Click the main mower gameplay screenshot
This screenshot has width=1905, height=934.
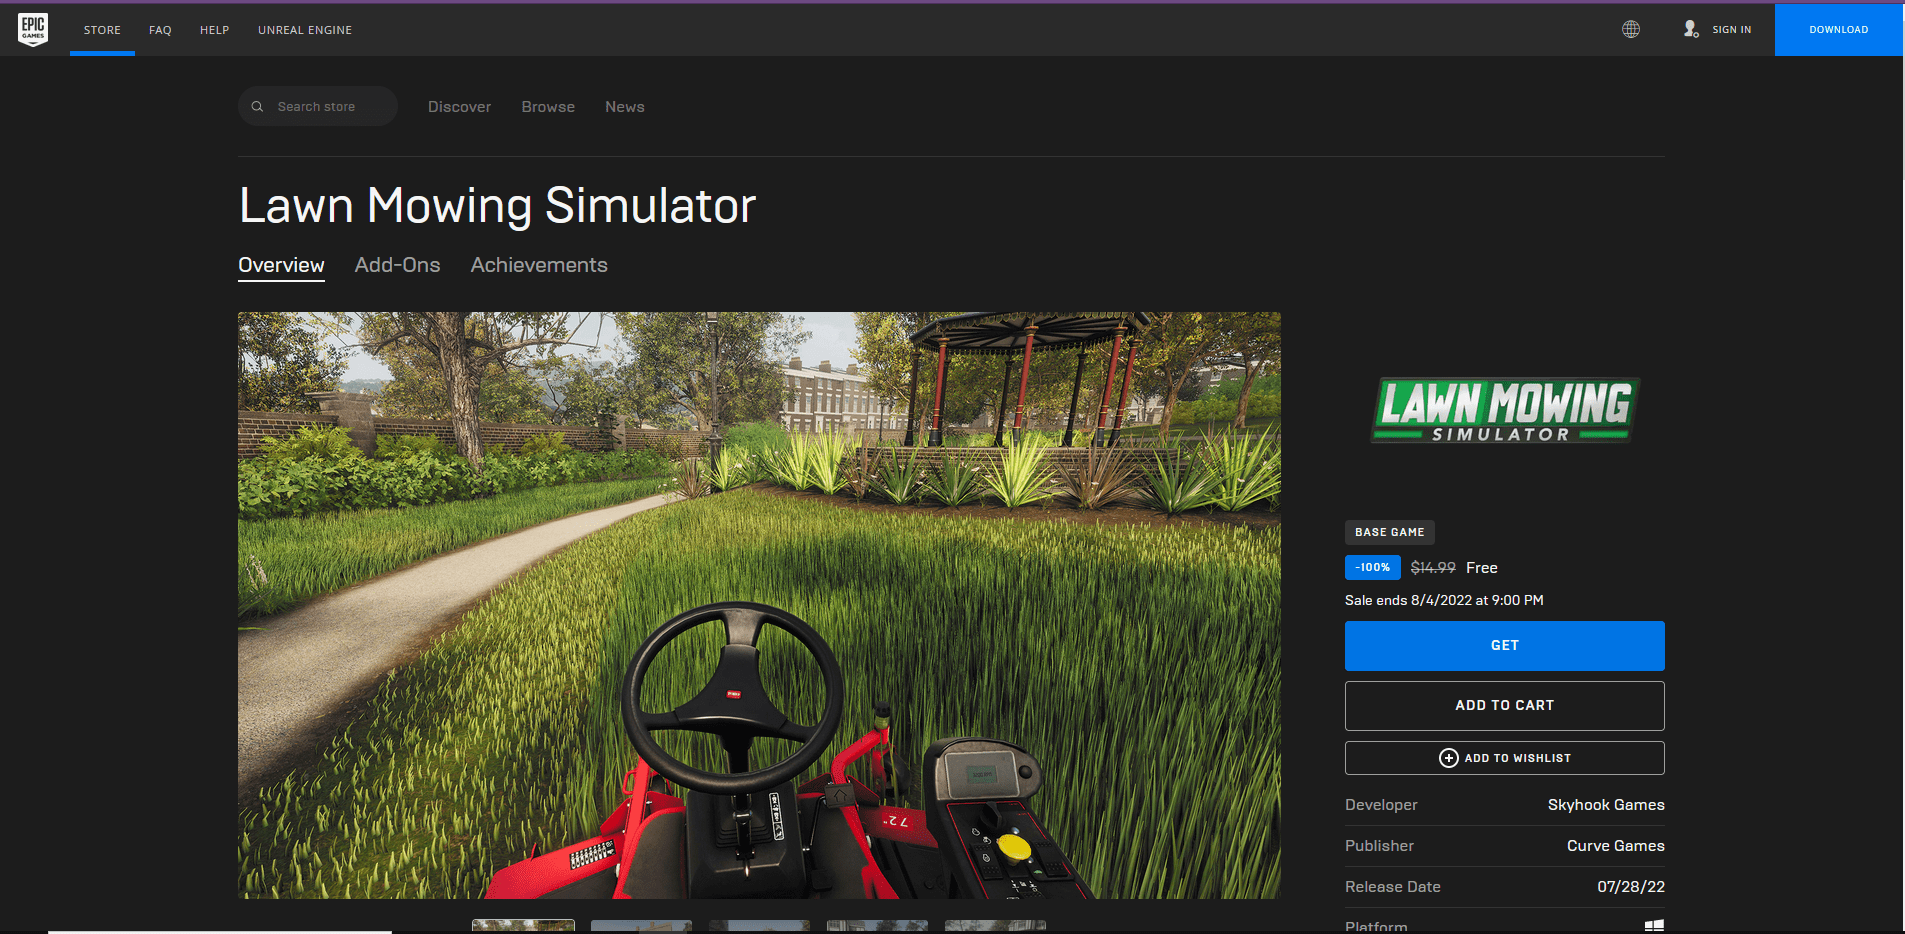point(759,605)
